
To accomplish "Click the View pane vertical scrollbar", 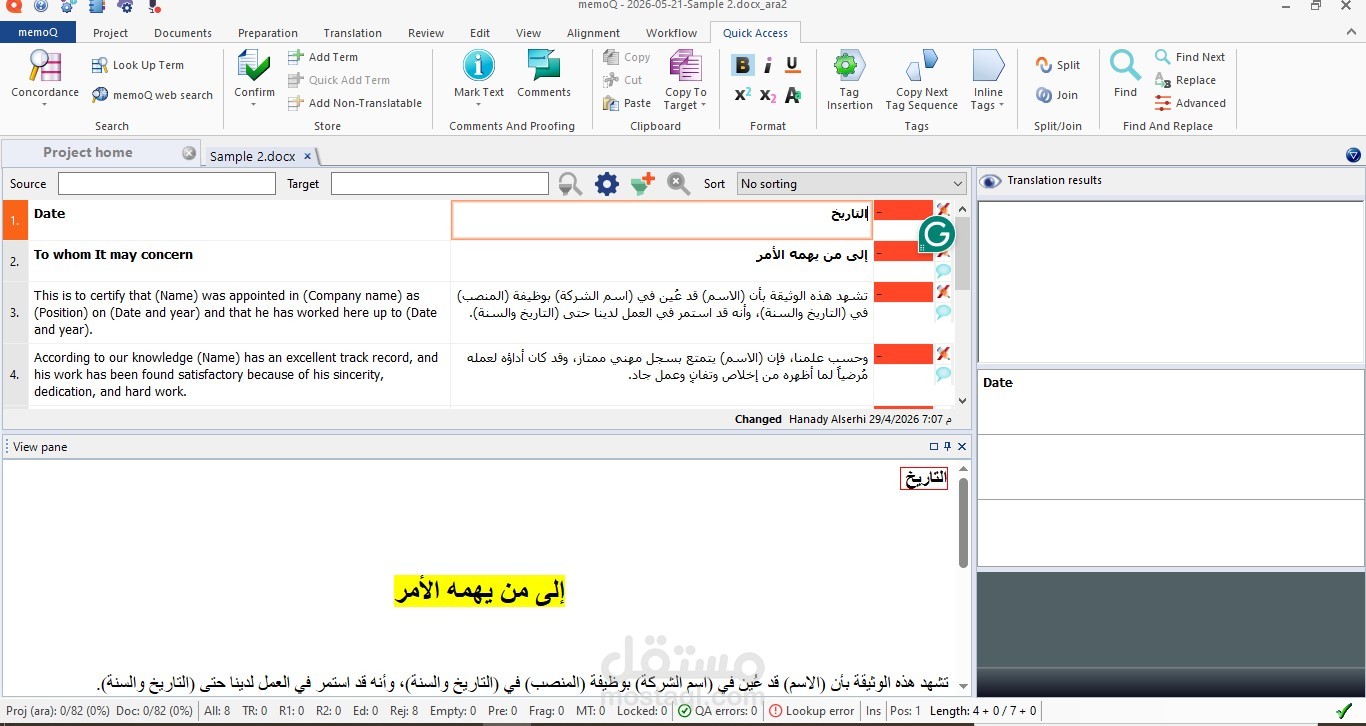I will coord(963,522).
